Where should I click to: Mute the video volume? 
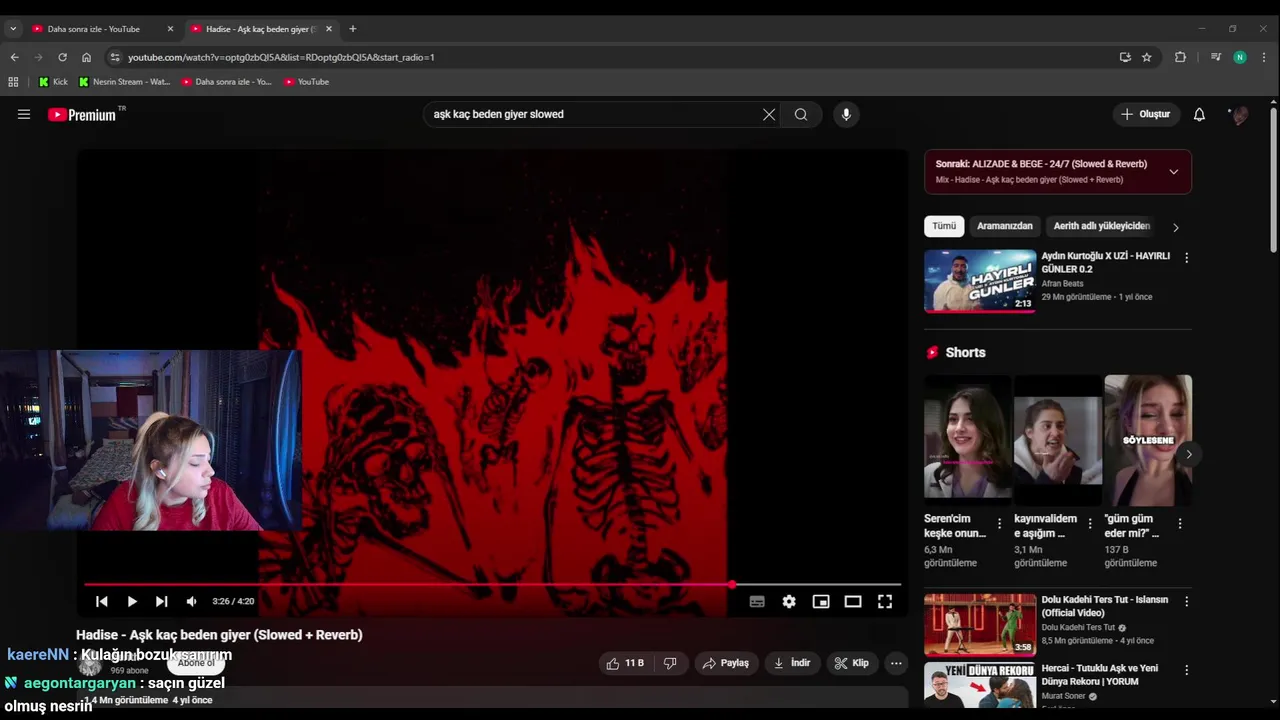tap(191, 601)
